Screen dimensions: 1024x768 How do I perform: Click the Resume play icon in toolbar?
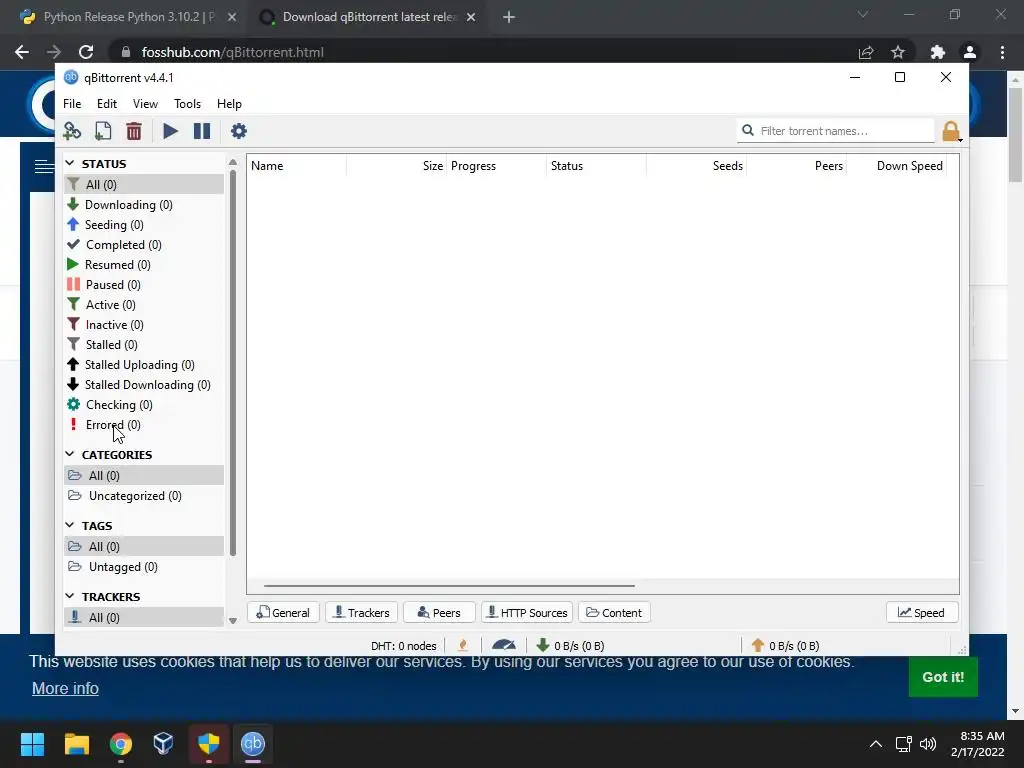170,131
